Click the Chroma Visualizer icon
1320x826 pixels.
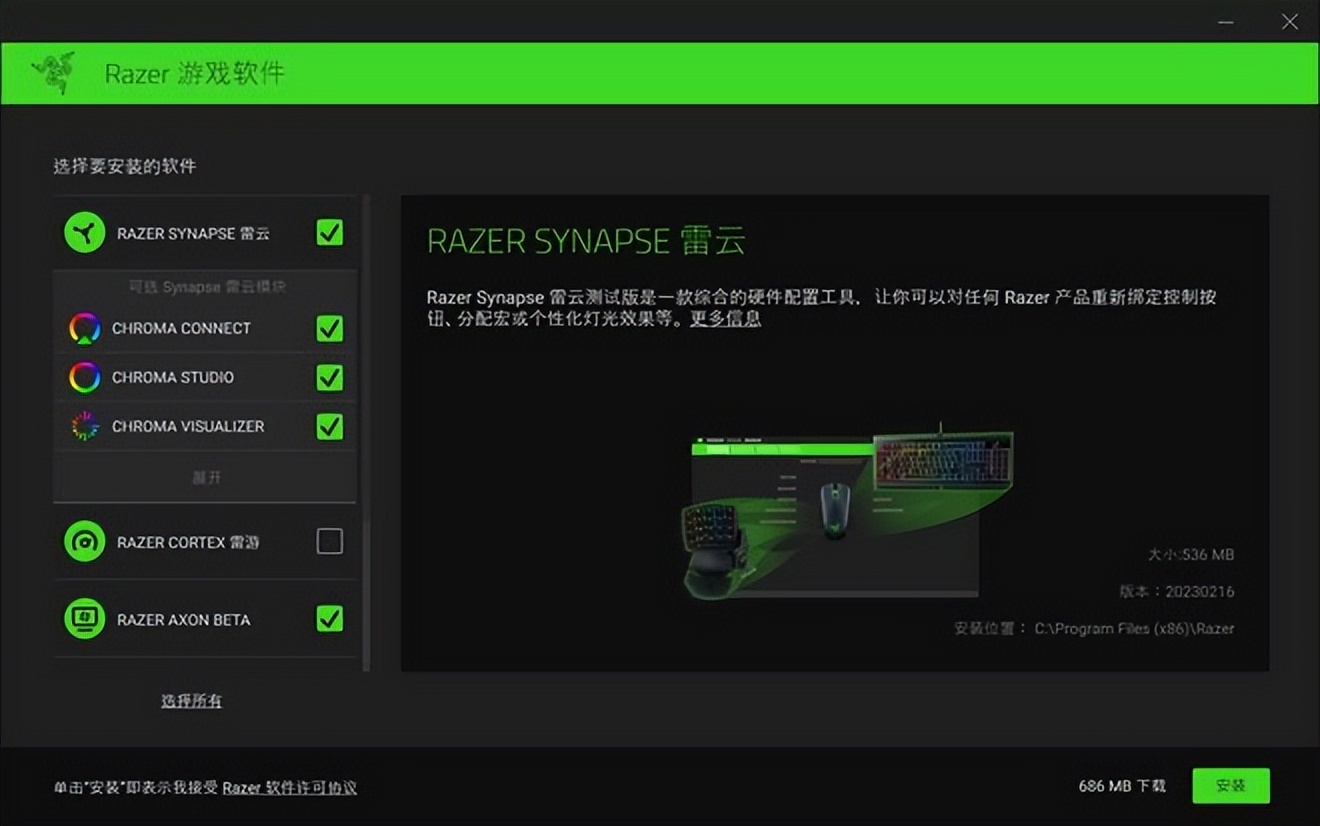click(x=85, y=426)
